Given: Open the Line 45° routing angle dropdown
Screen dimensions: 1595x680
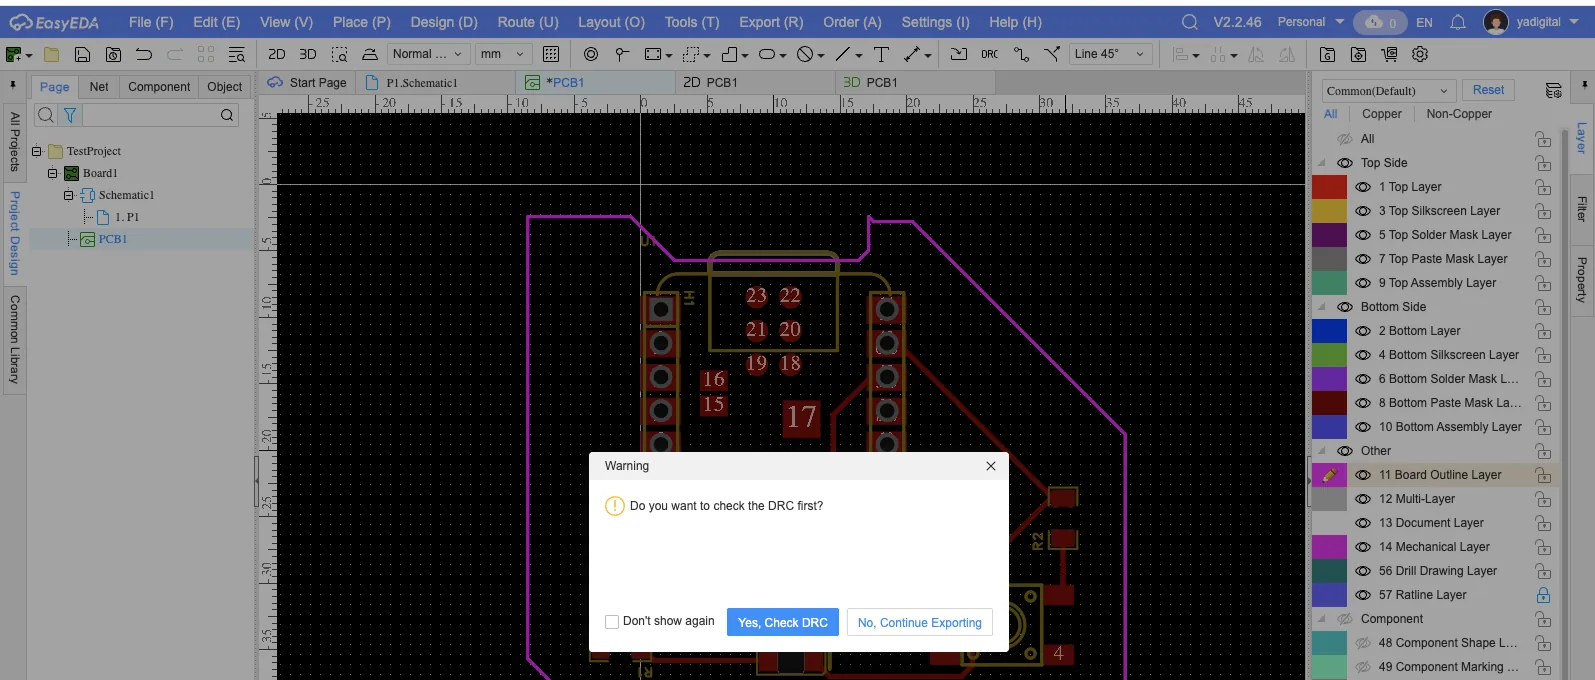Looking at the screenshot, I should click(1110, 54).
